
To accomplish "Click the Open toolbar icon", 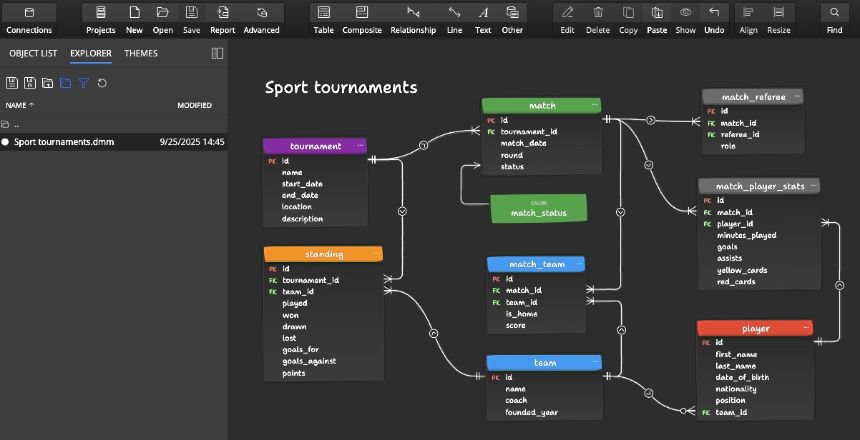I will (x=162, y=20).
